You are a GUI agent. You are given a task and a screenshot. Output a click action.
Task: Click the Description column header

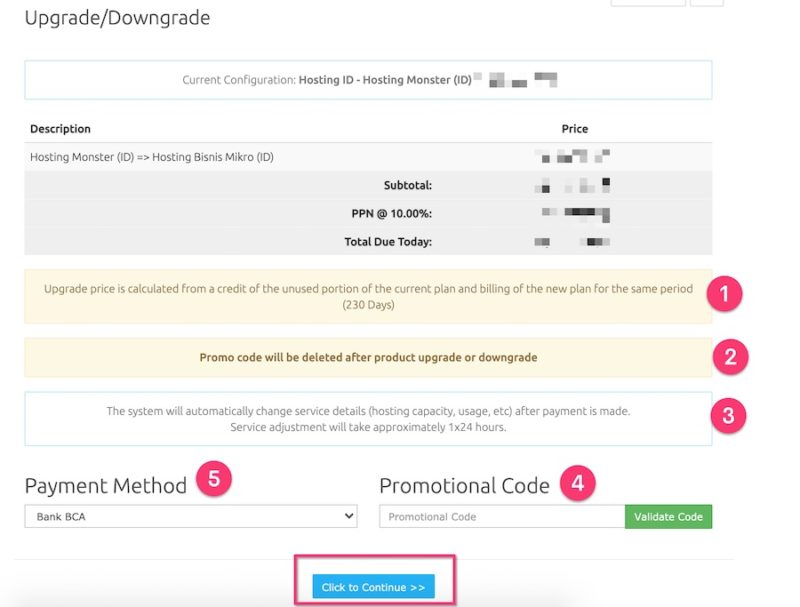click(60, 129)
